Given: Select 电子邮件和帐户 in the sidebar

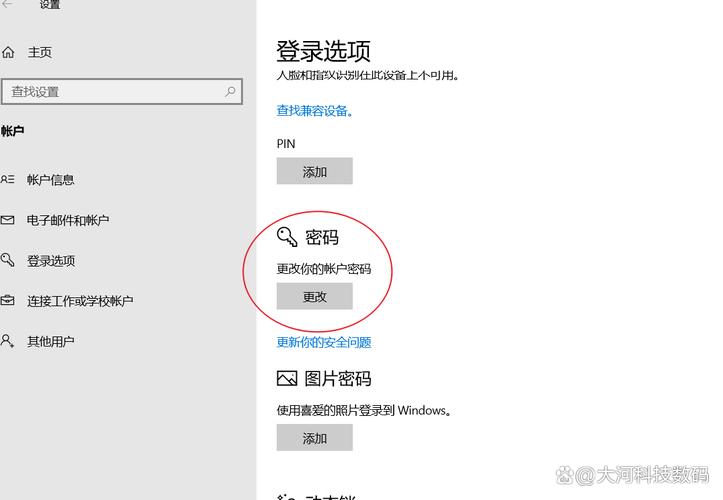Looking at the screenshot, I should pos(68,220).
